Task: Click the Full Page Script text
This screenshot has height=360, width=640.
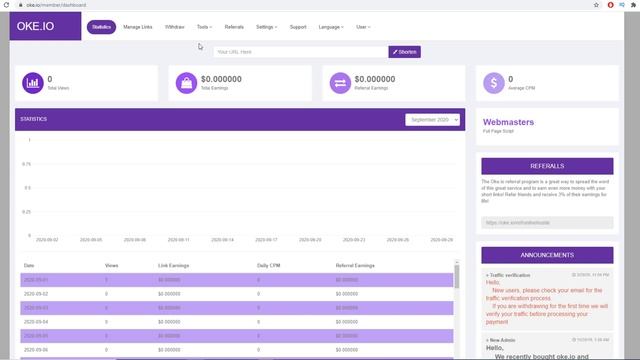Action: pos(498,131)
